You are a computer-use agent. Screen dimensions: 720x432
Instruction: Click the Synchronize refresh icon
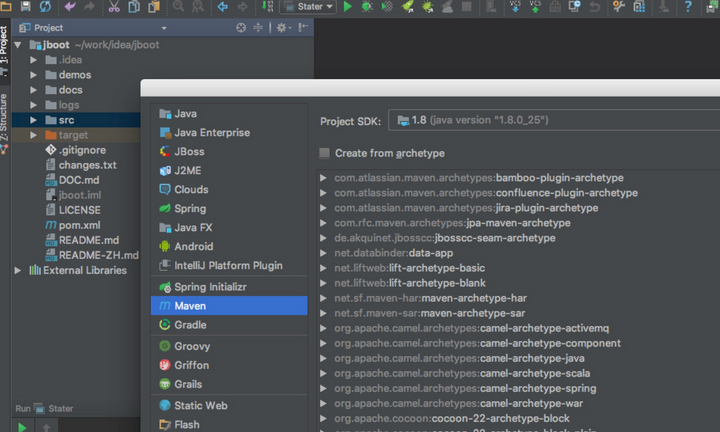tap(45, 6)
